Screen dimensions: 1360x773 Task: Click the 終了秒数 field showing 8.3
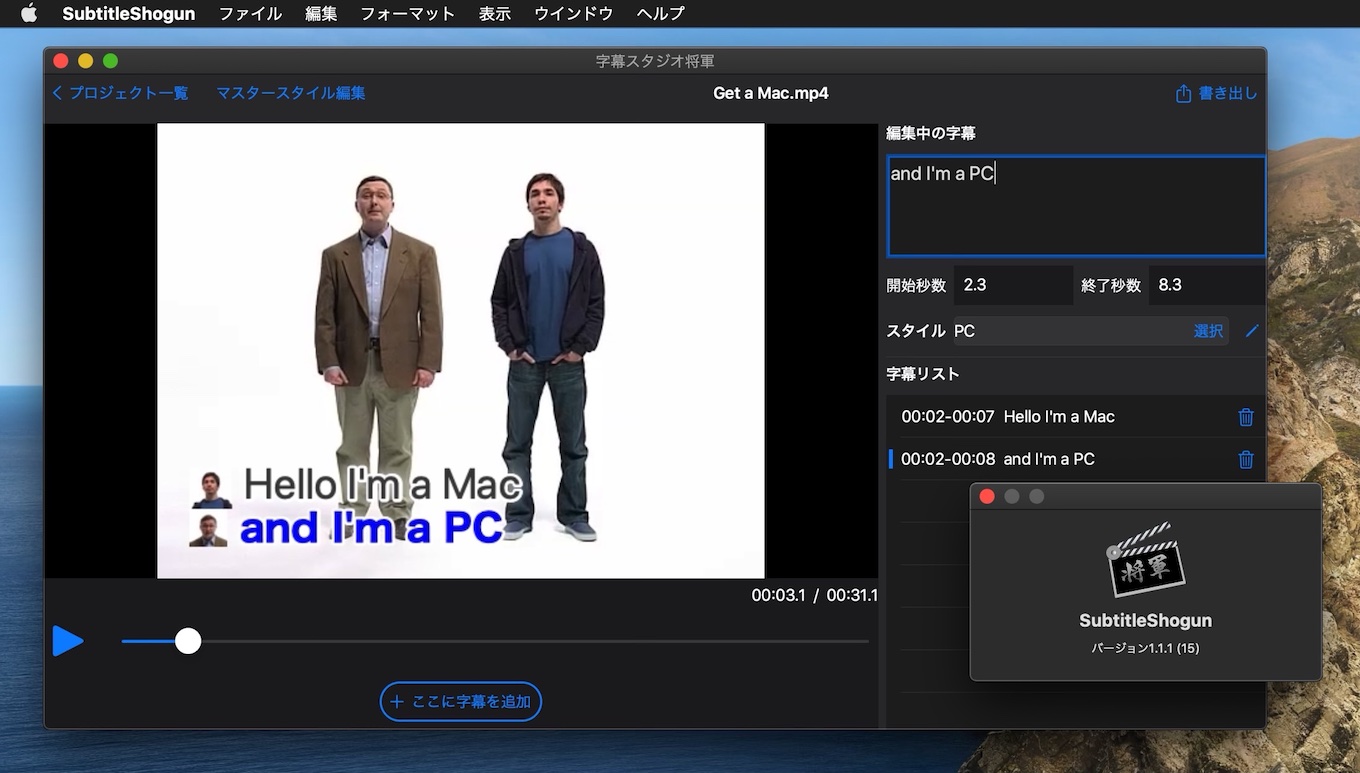[1207, 285]
